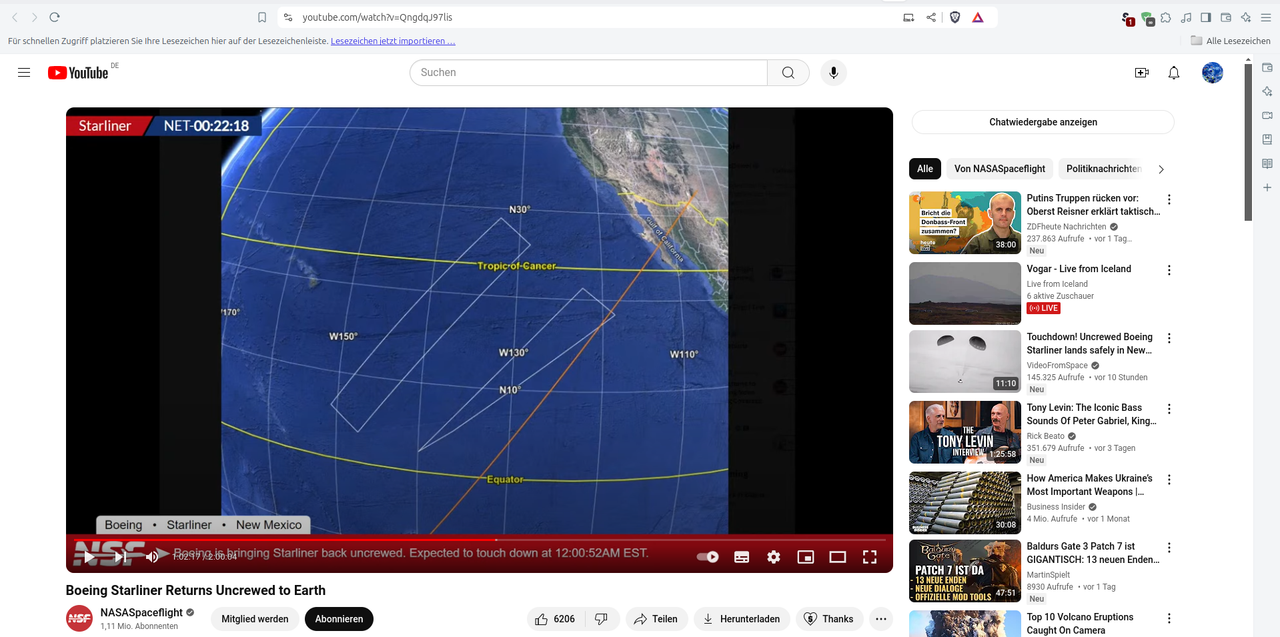Click Abonnieren subscribe button
Screen dimensions: 1280x637
339,619
